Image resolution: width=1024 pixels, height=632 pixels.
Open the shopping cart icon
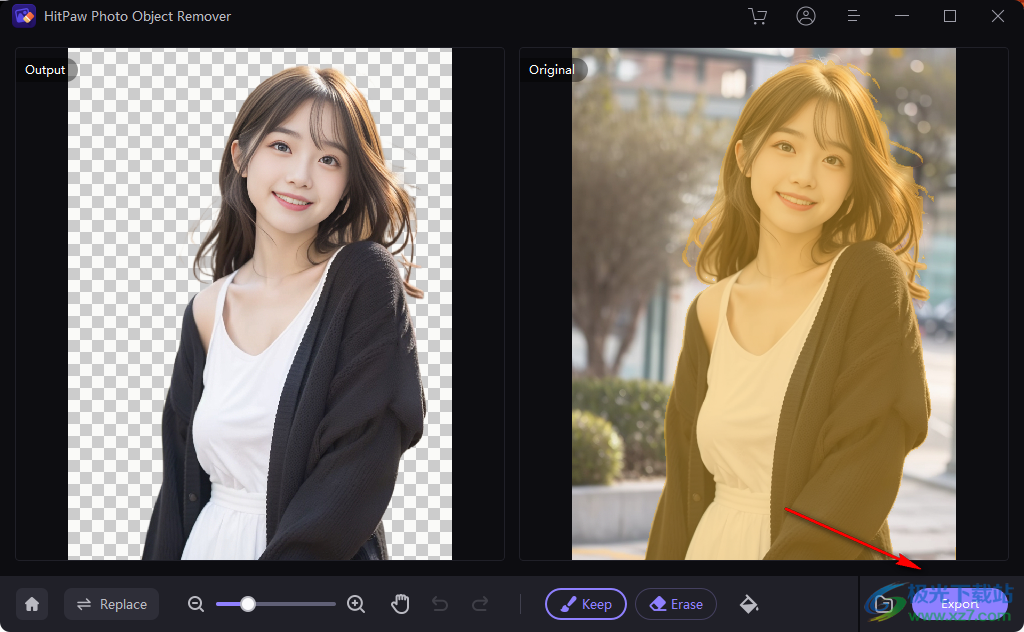(758, 16)
